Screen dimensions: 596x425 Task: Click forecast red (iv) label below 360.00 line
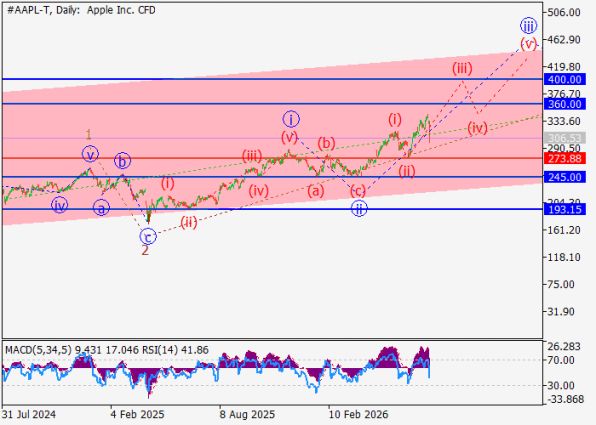pos(477,128)
